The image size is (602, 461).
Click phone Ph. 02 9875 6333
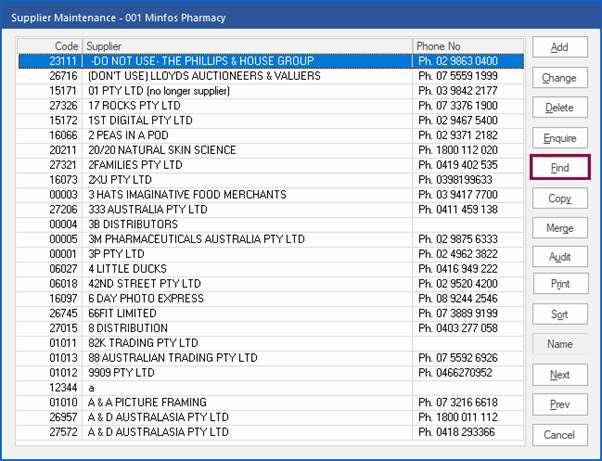tap(458, 239)
